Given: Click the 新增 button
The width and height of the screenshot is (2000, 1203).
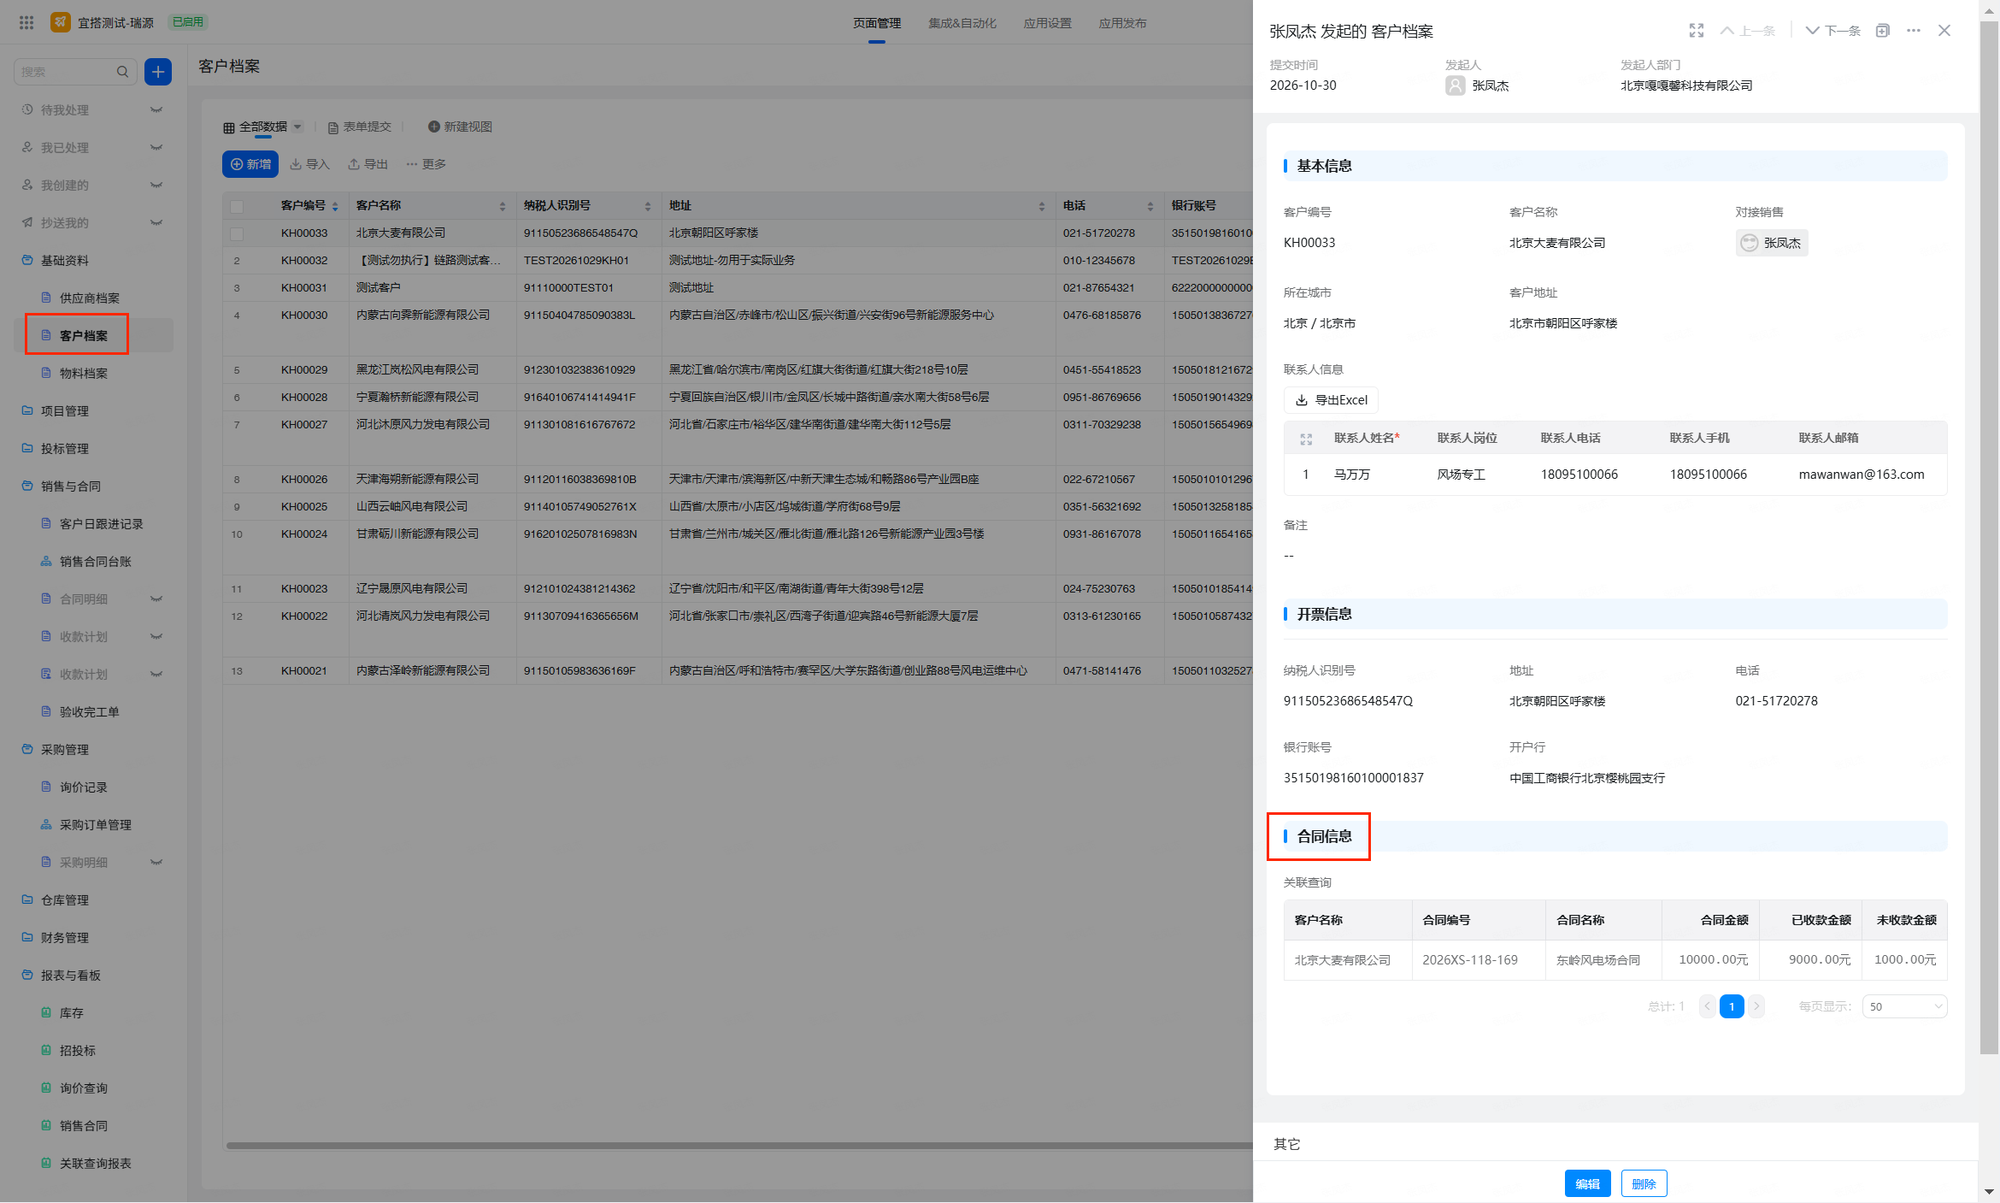Looking at the screenshot, I should pos(250,164).
